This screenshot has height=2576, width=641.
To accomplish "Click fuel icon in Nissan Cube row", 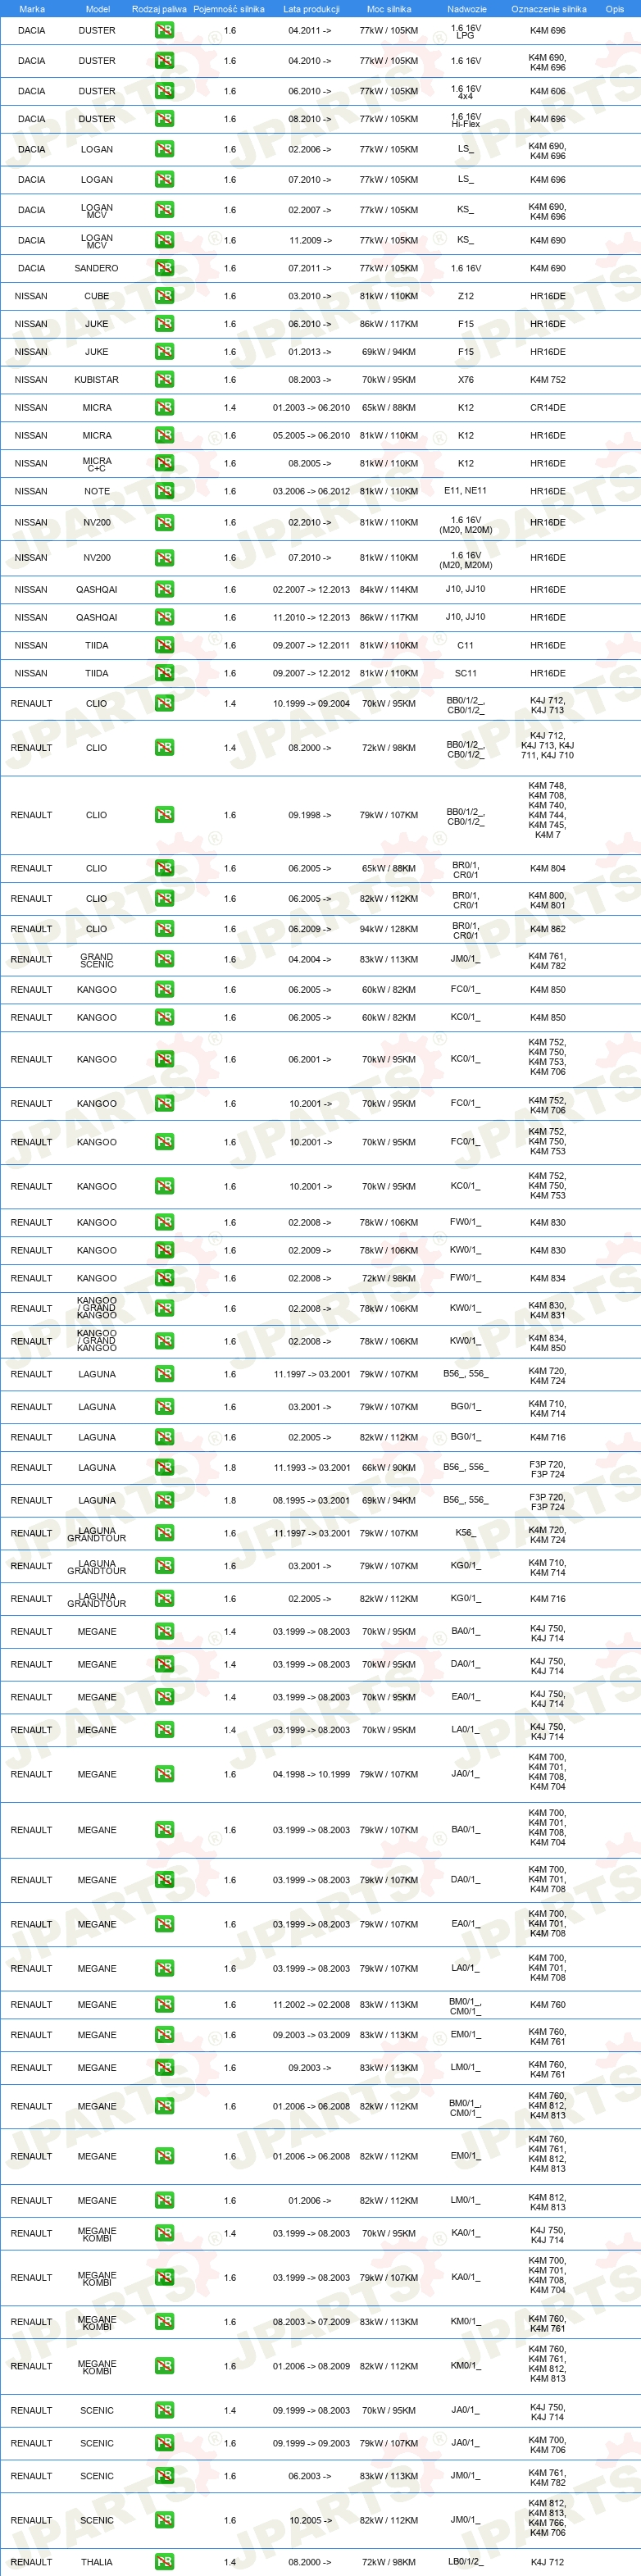I will [164, 296].
